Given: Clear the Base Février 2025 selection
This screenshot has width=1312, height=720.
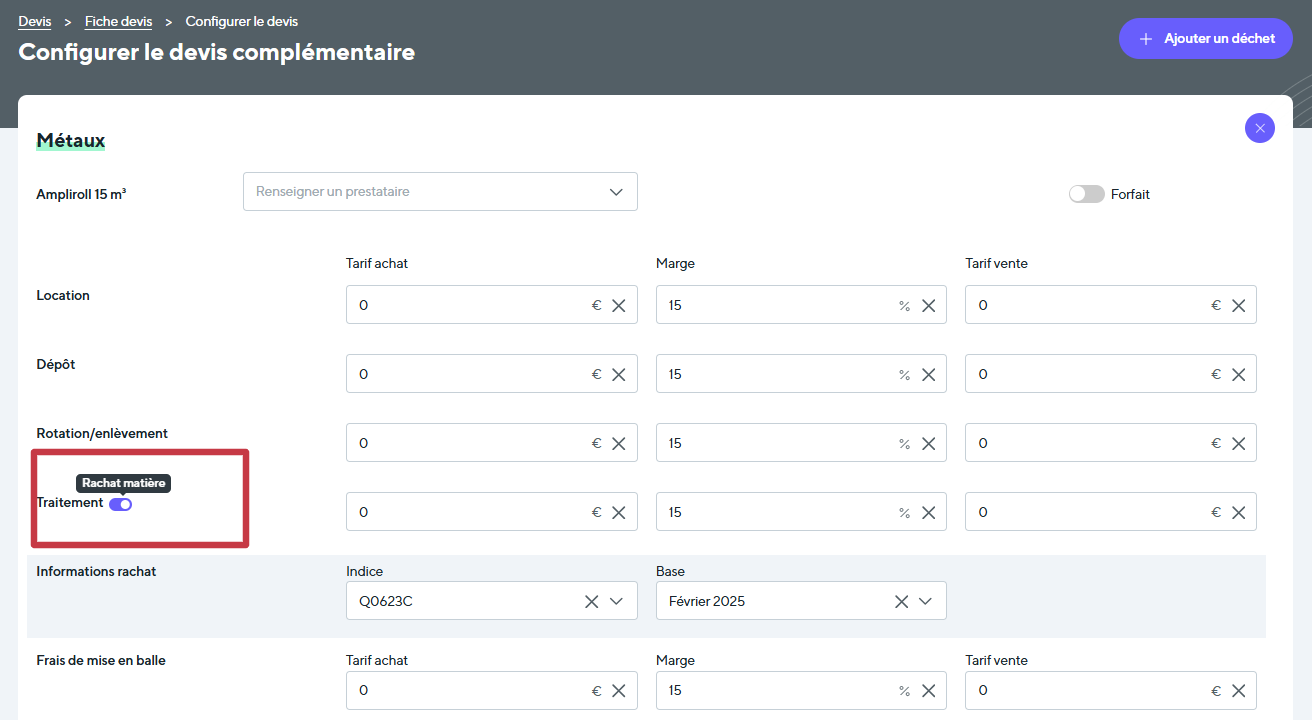Looking at the screenshot, I should tap(901, 602).
